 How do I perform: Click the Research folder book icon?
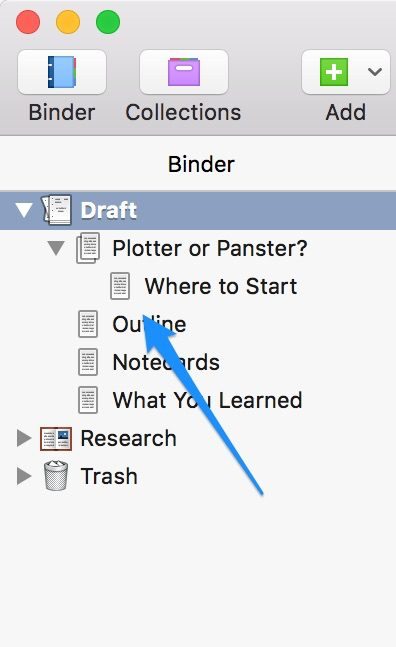(x=56, y=438)
